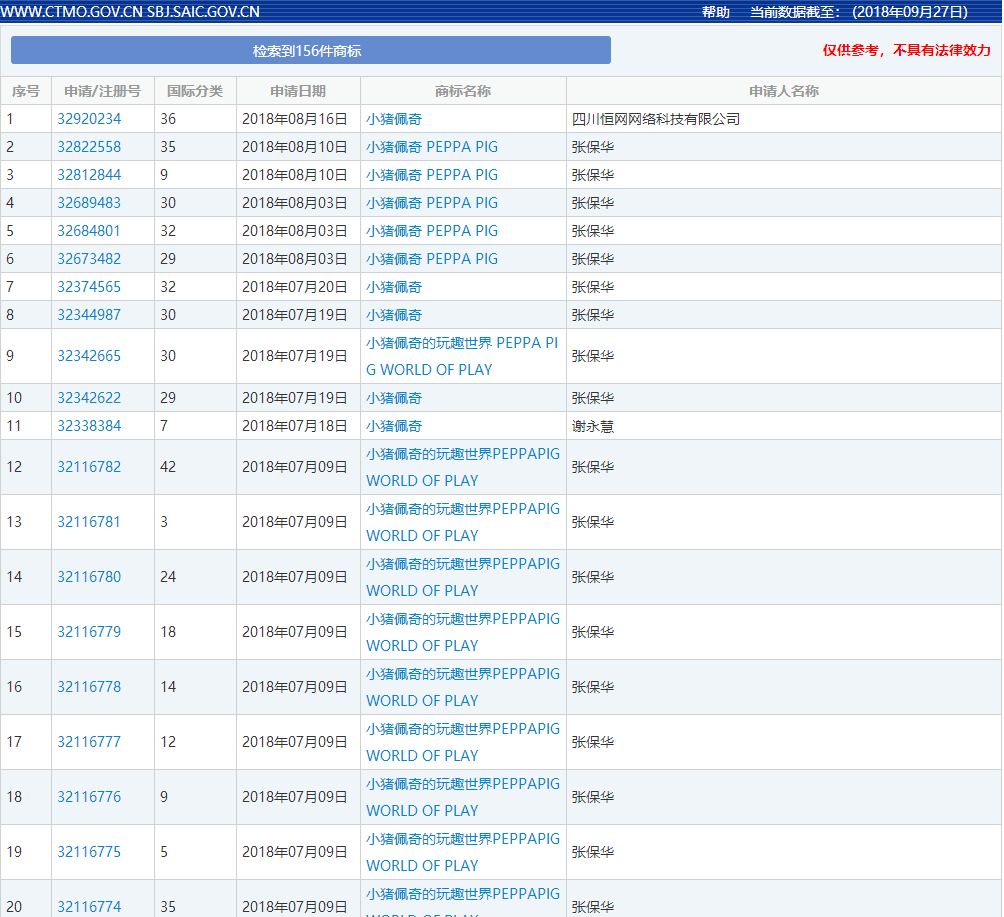
Task: Open application number 32116775
Action: click(x=89, y=852)
